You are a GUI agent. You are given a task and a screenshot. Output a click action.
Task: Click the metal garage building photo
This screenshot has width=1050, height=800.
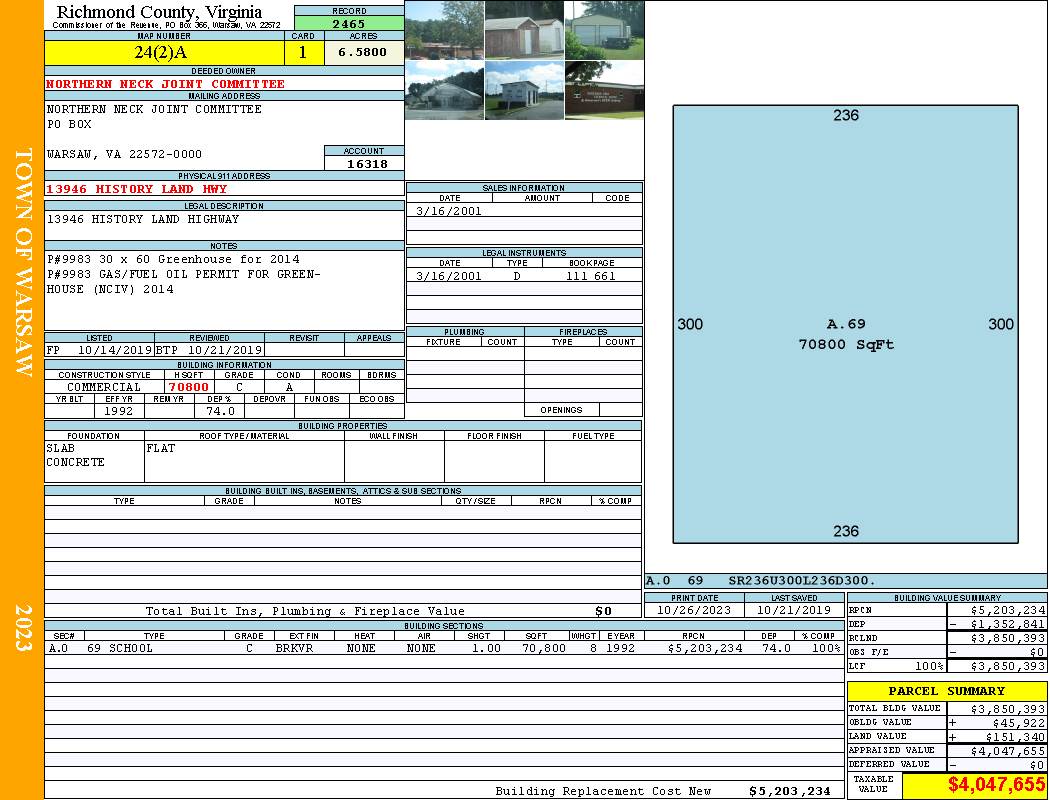[x=604, y=30]
